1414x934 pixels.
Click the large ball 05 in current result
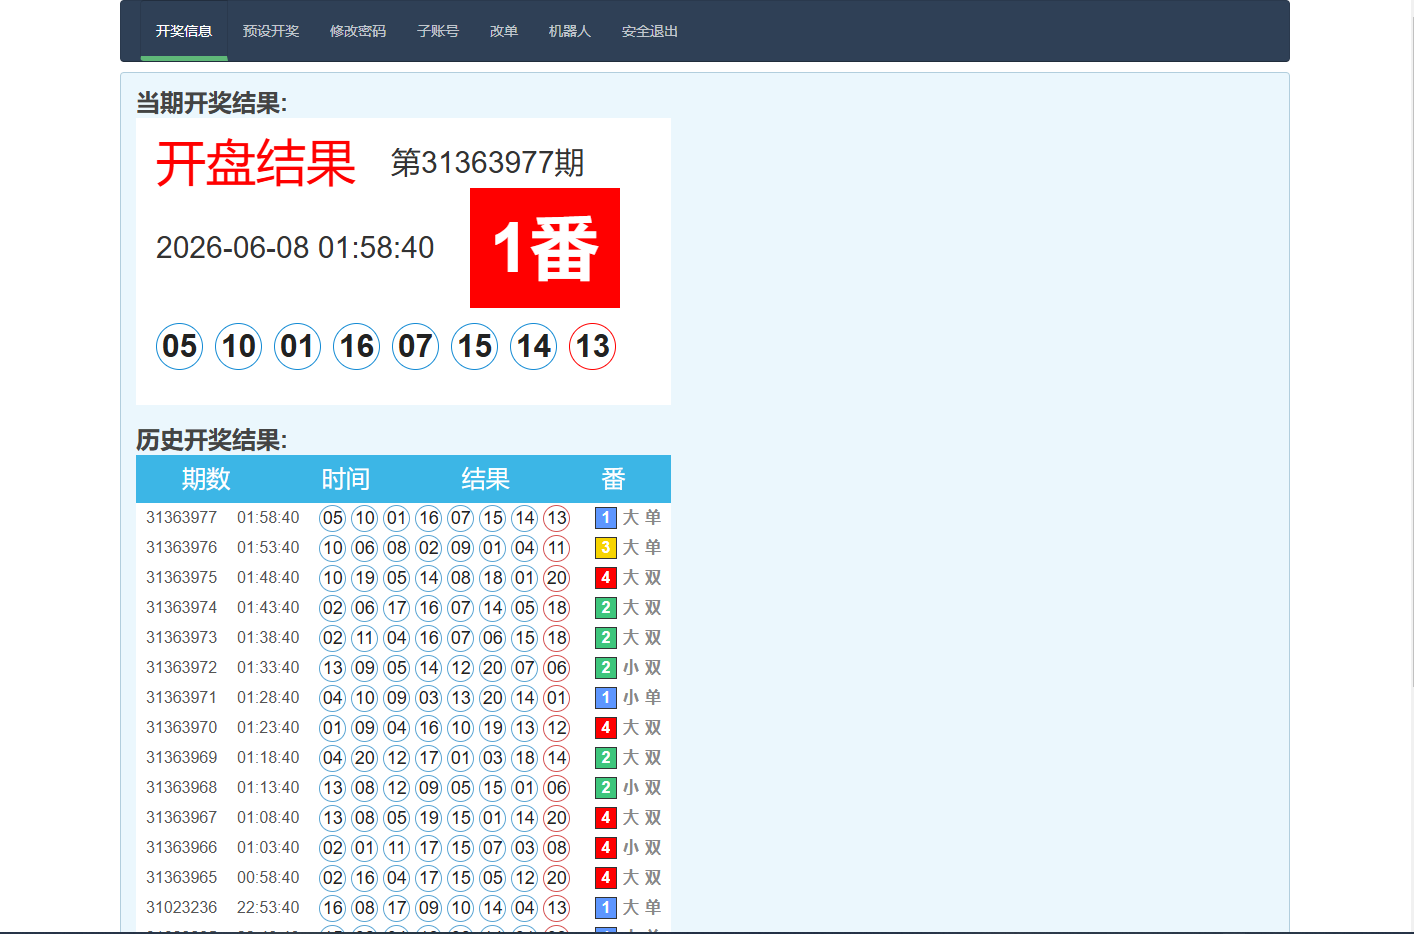(180, 347)
